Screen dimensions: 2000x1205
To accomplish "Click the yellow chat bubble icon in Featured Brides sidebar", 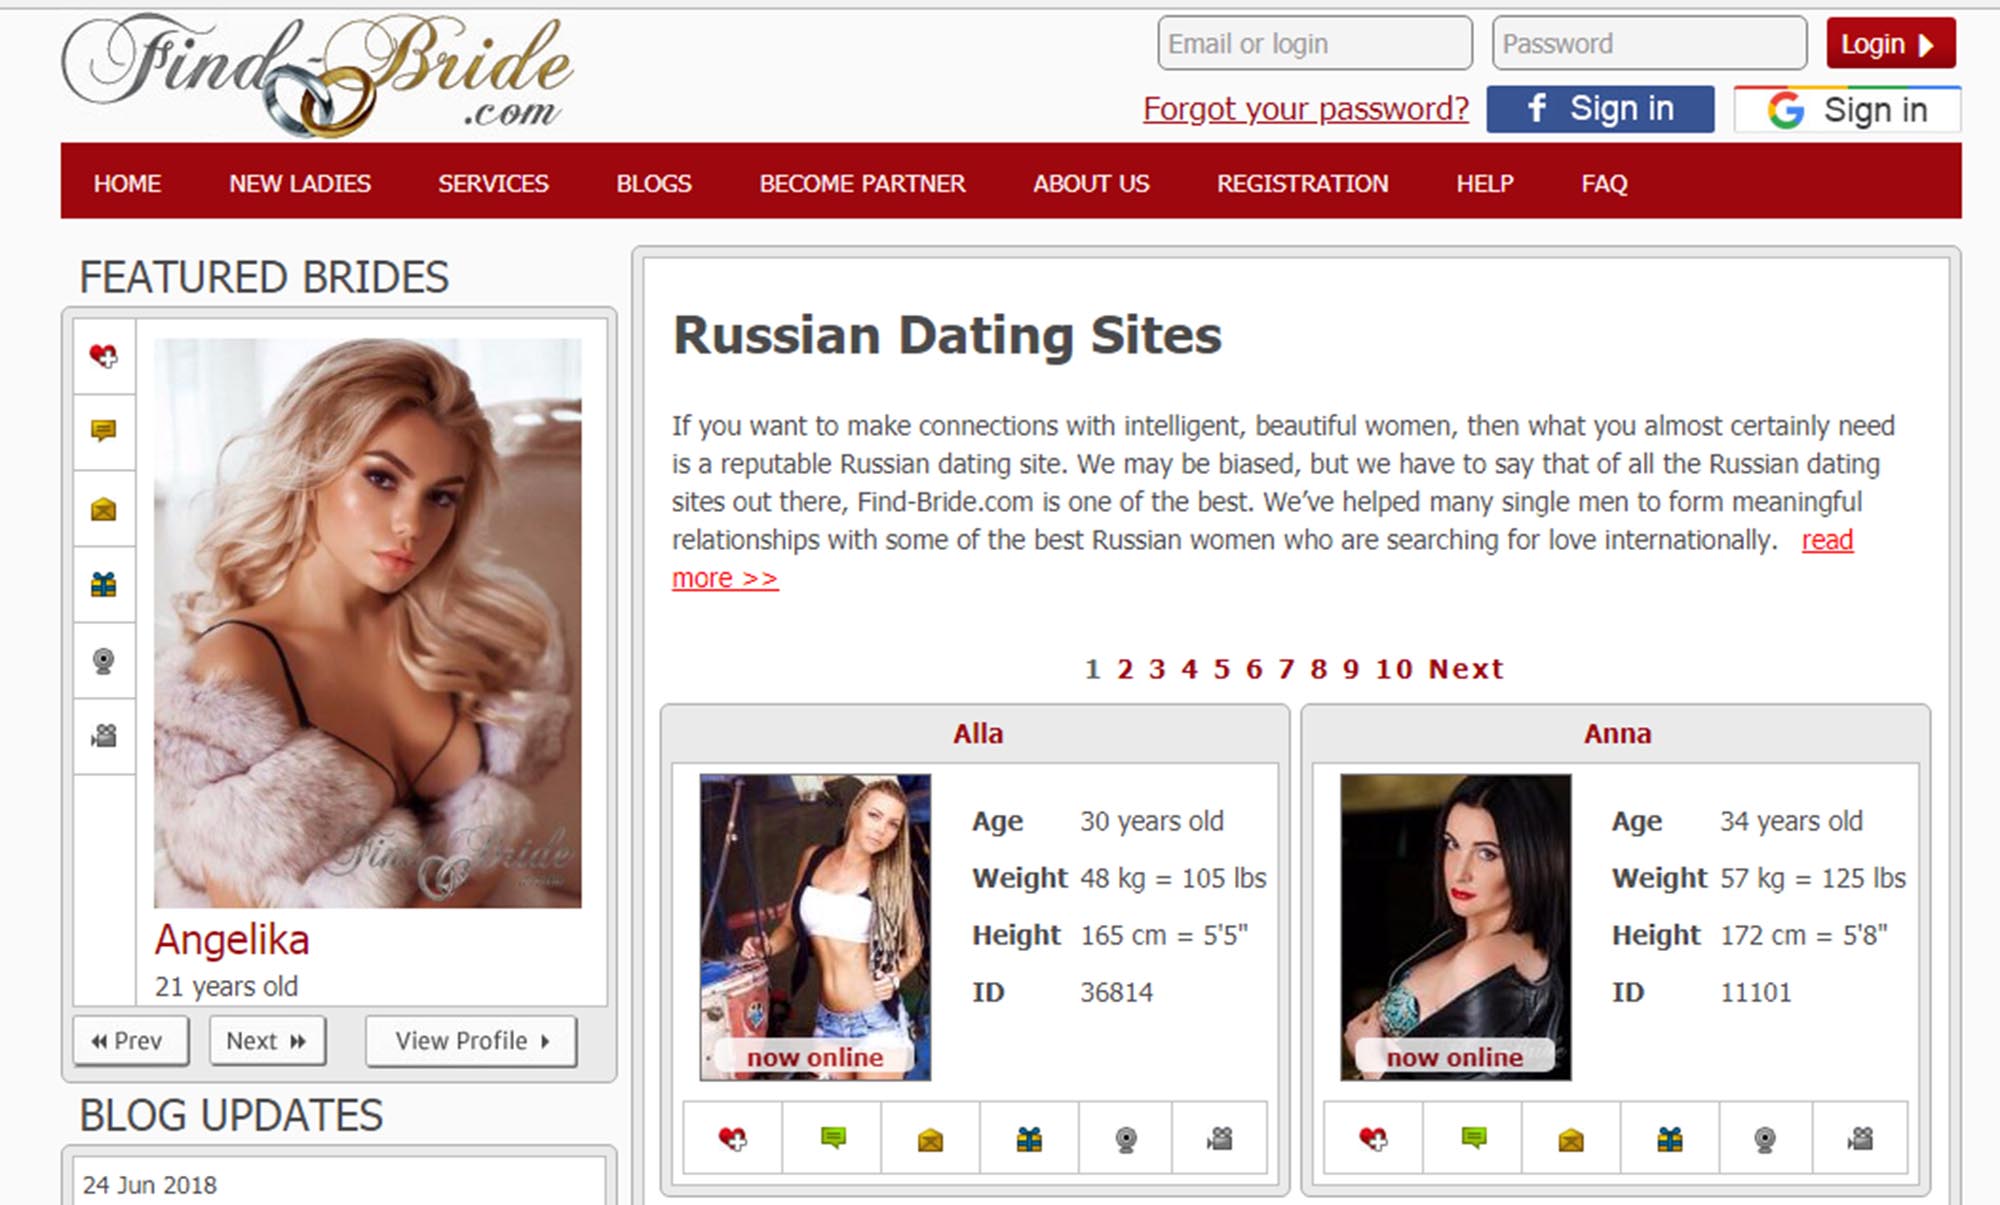I will point(104,431).
